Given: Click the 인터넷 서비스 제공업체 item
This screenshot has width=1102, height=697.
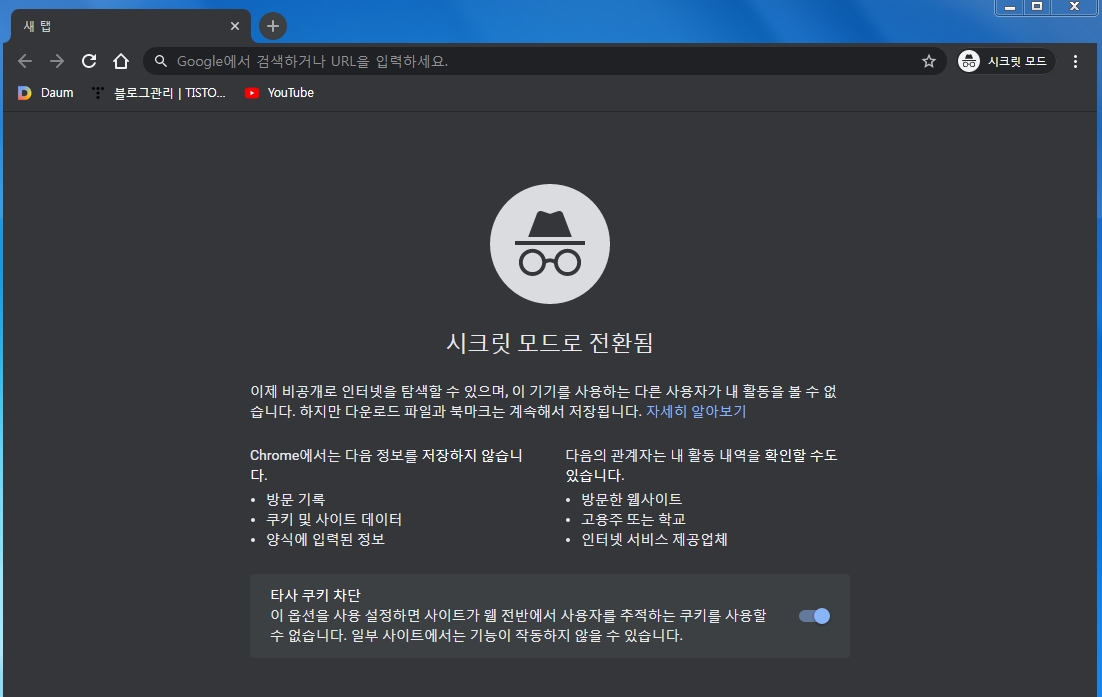Looking at the screenshot, I should point(654,540).
